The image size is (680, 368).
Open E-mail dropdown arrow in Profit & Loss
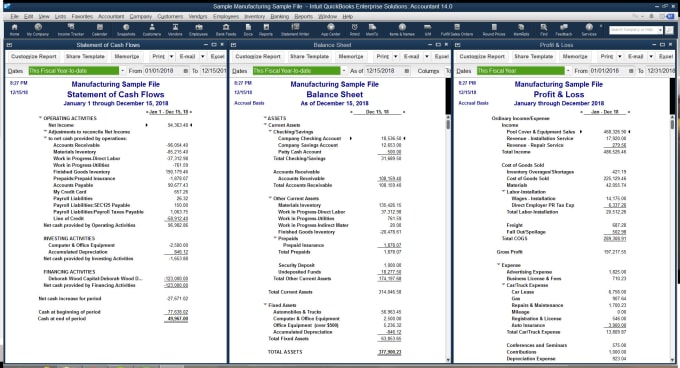(651, 57)
